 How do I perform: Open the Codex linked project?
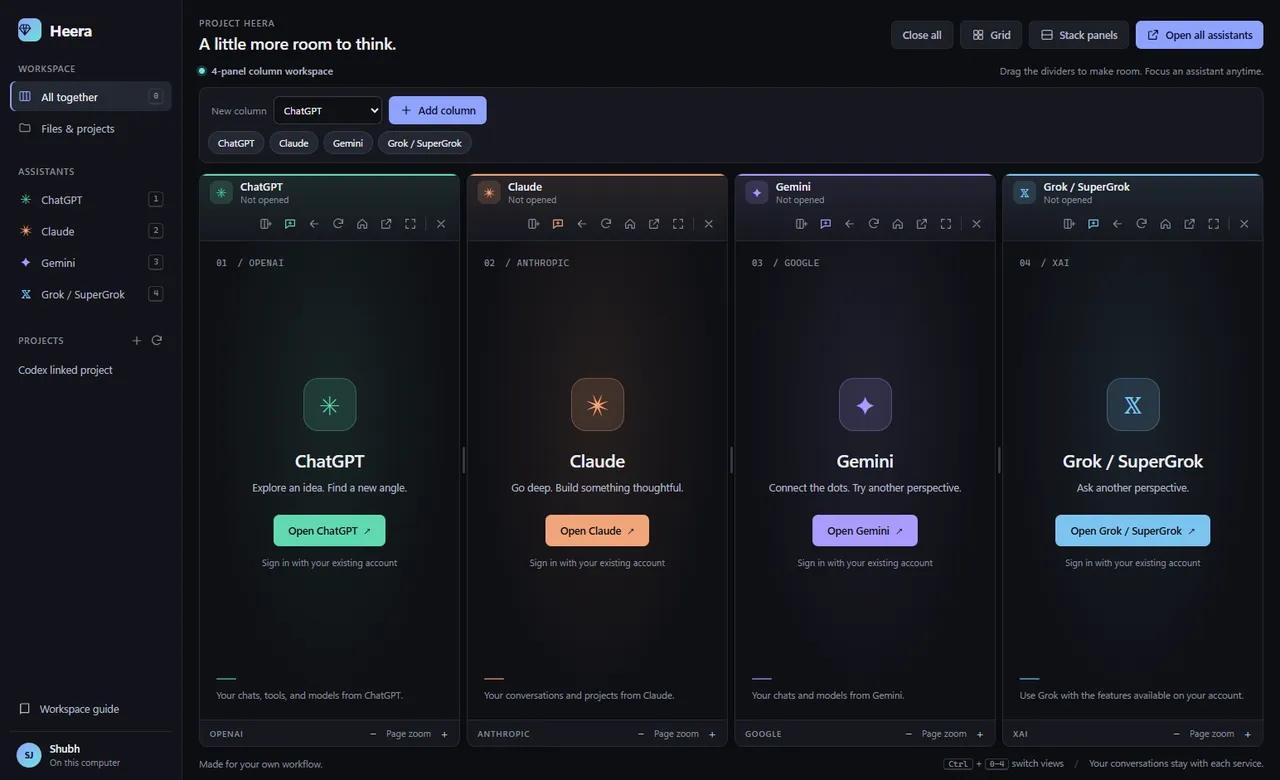(65, 370)
